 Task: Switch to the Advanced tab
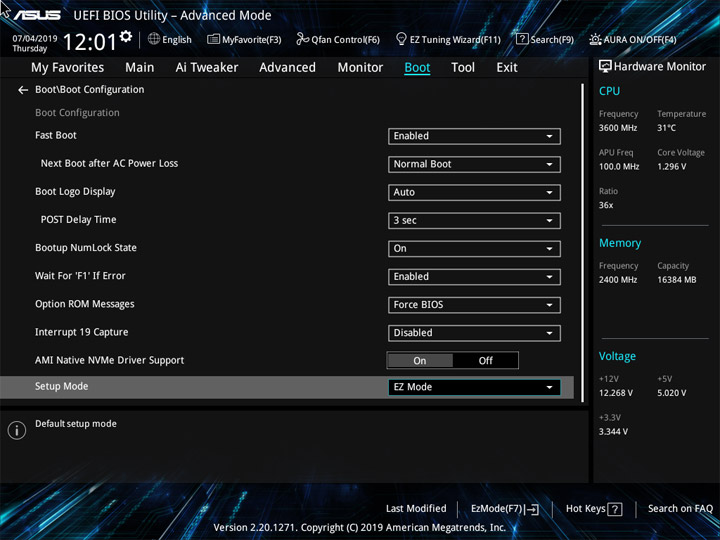pos(287,68)
